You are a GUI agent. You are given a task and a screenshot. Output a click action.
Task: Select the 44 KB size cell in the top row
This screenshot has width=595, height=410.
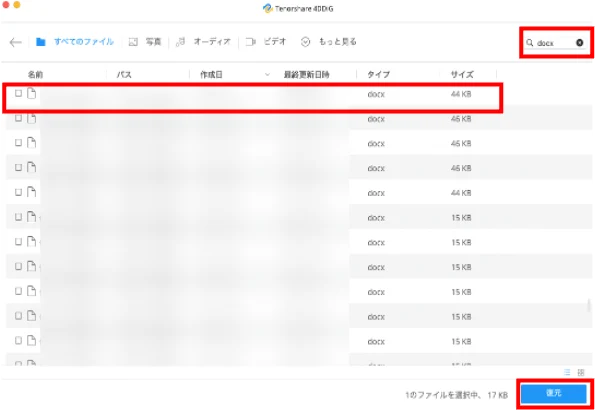461,94
